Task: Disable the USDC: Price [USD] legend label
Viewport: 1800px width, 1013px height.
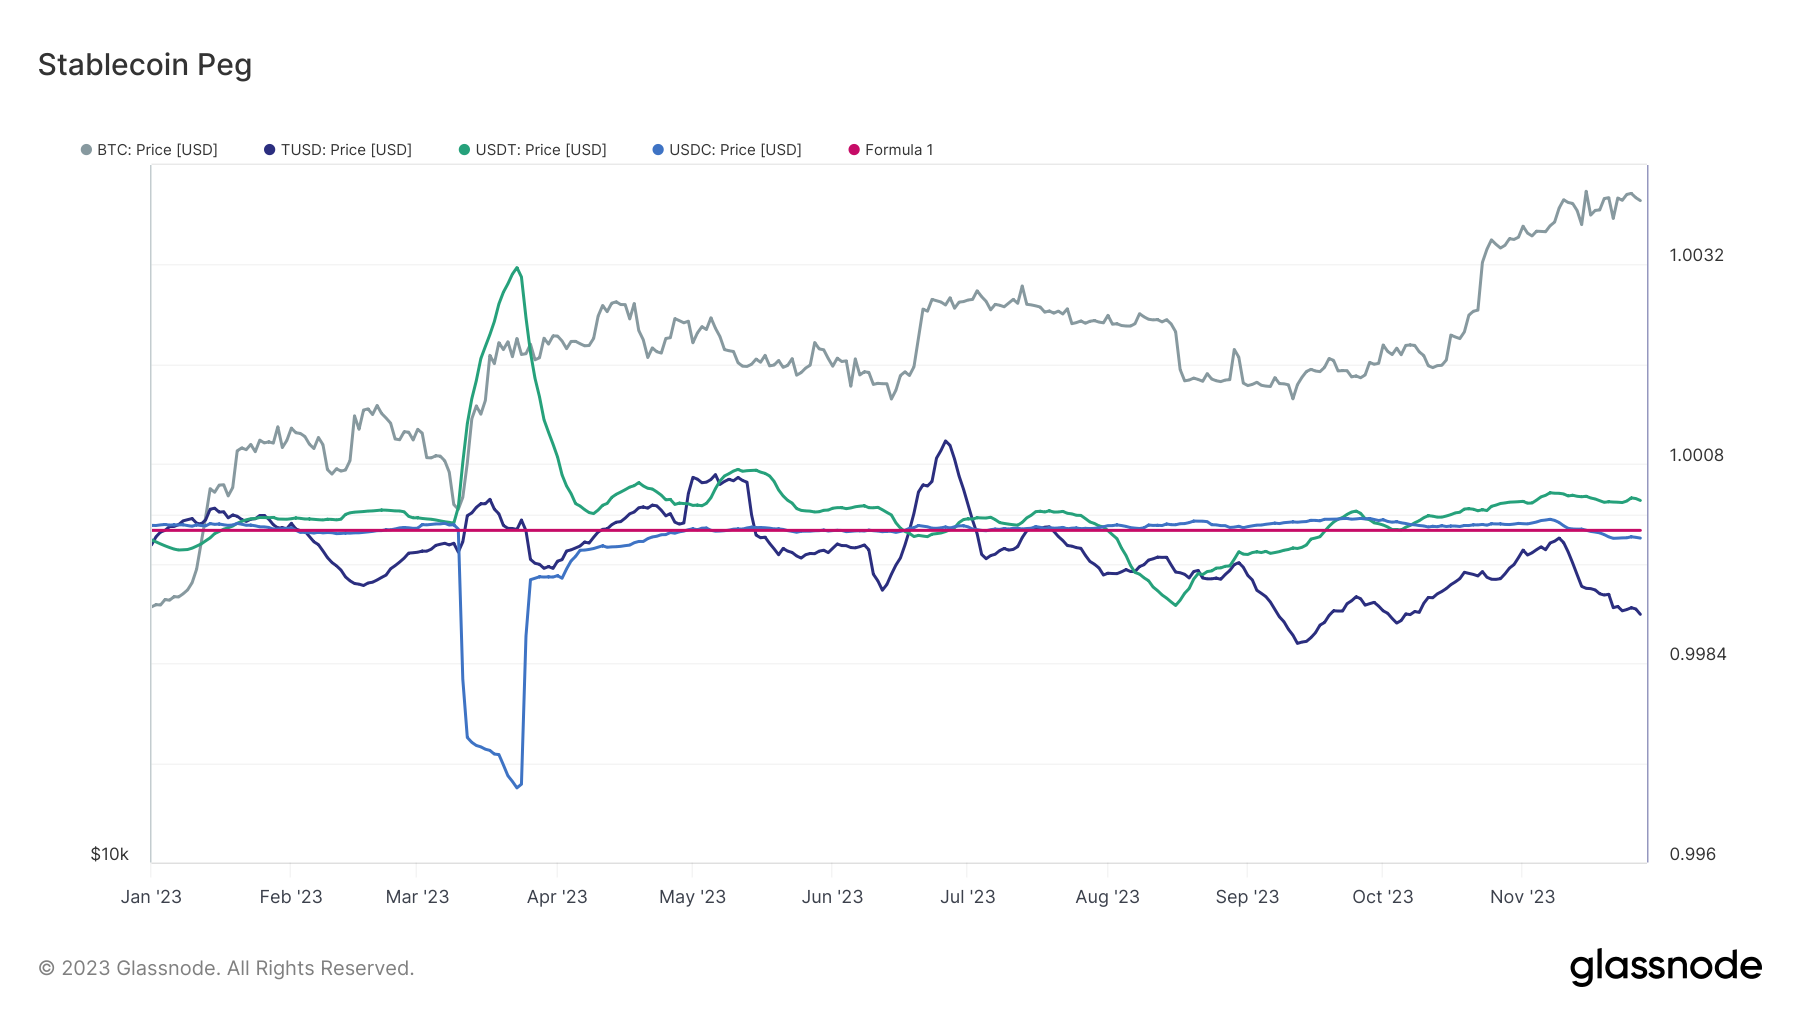Action: [735, 150]
